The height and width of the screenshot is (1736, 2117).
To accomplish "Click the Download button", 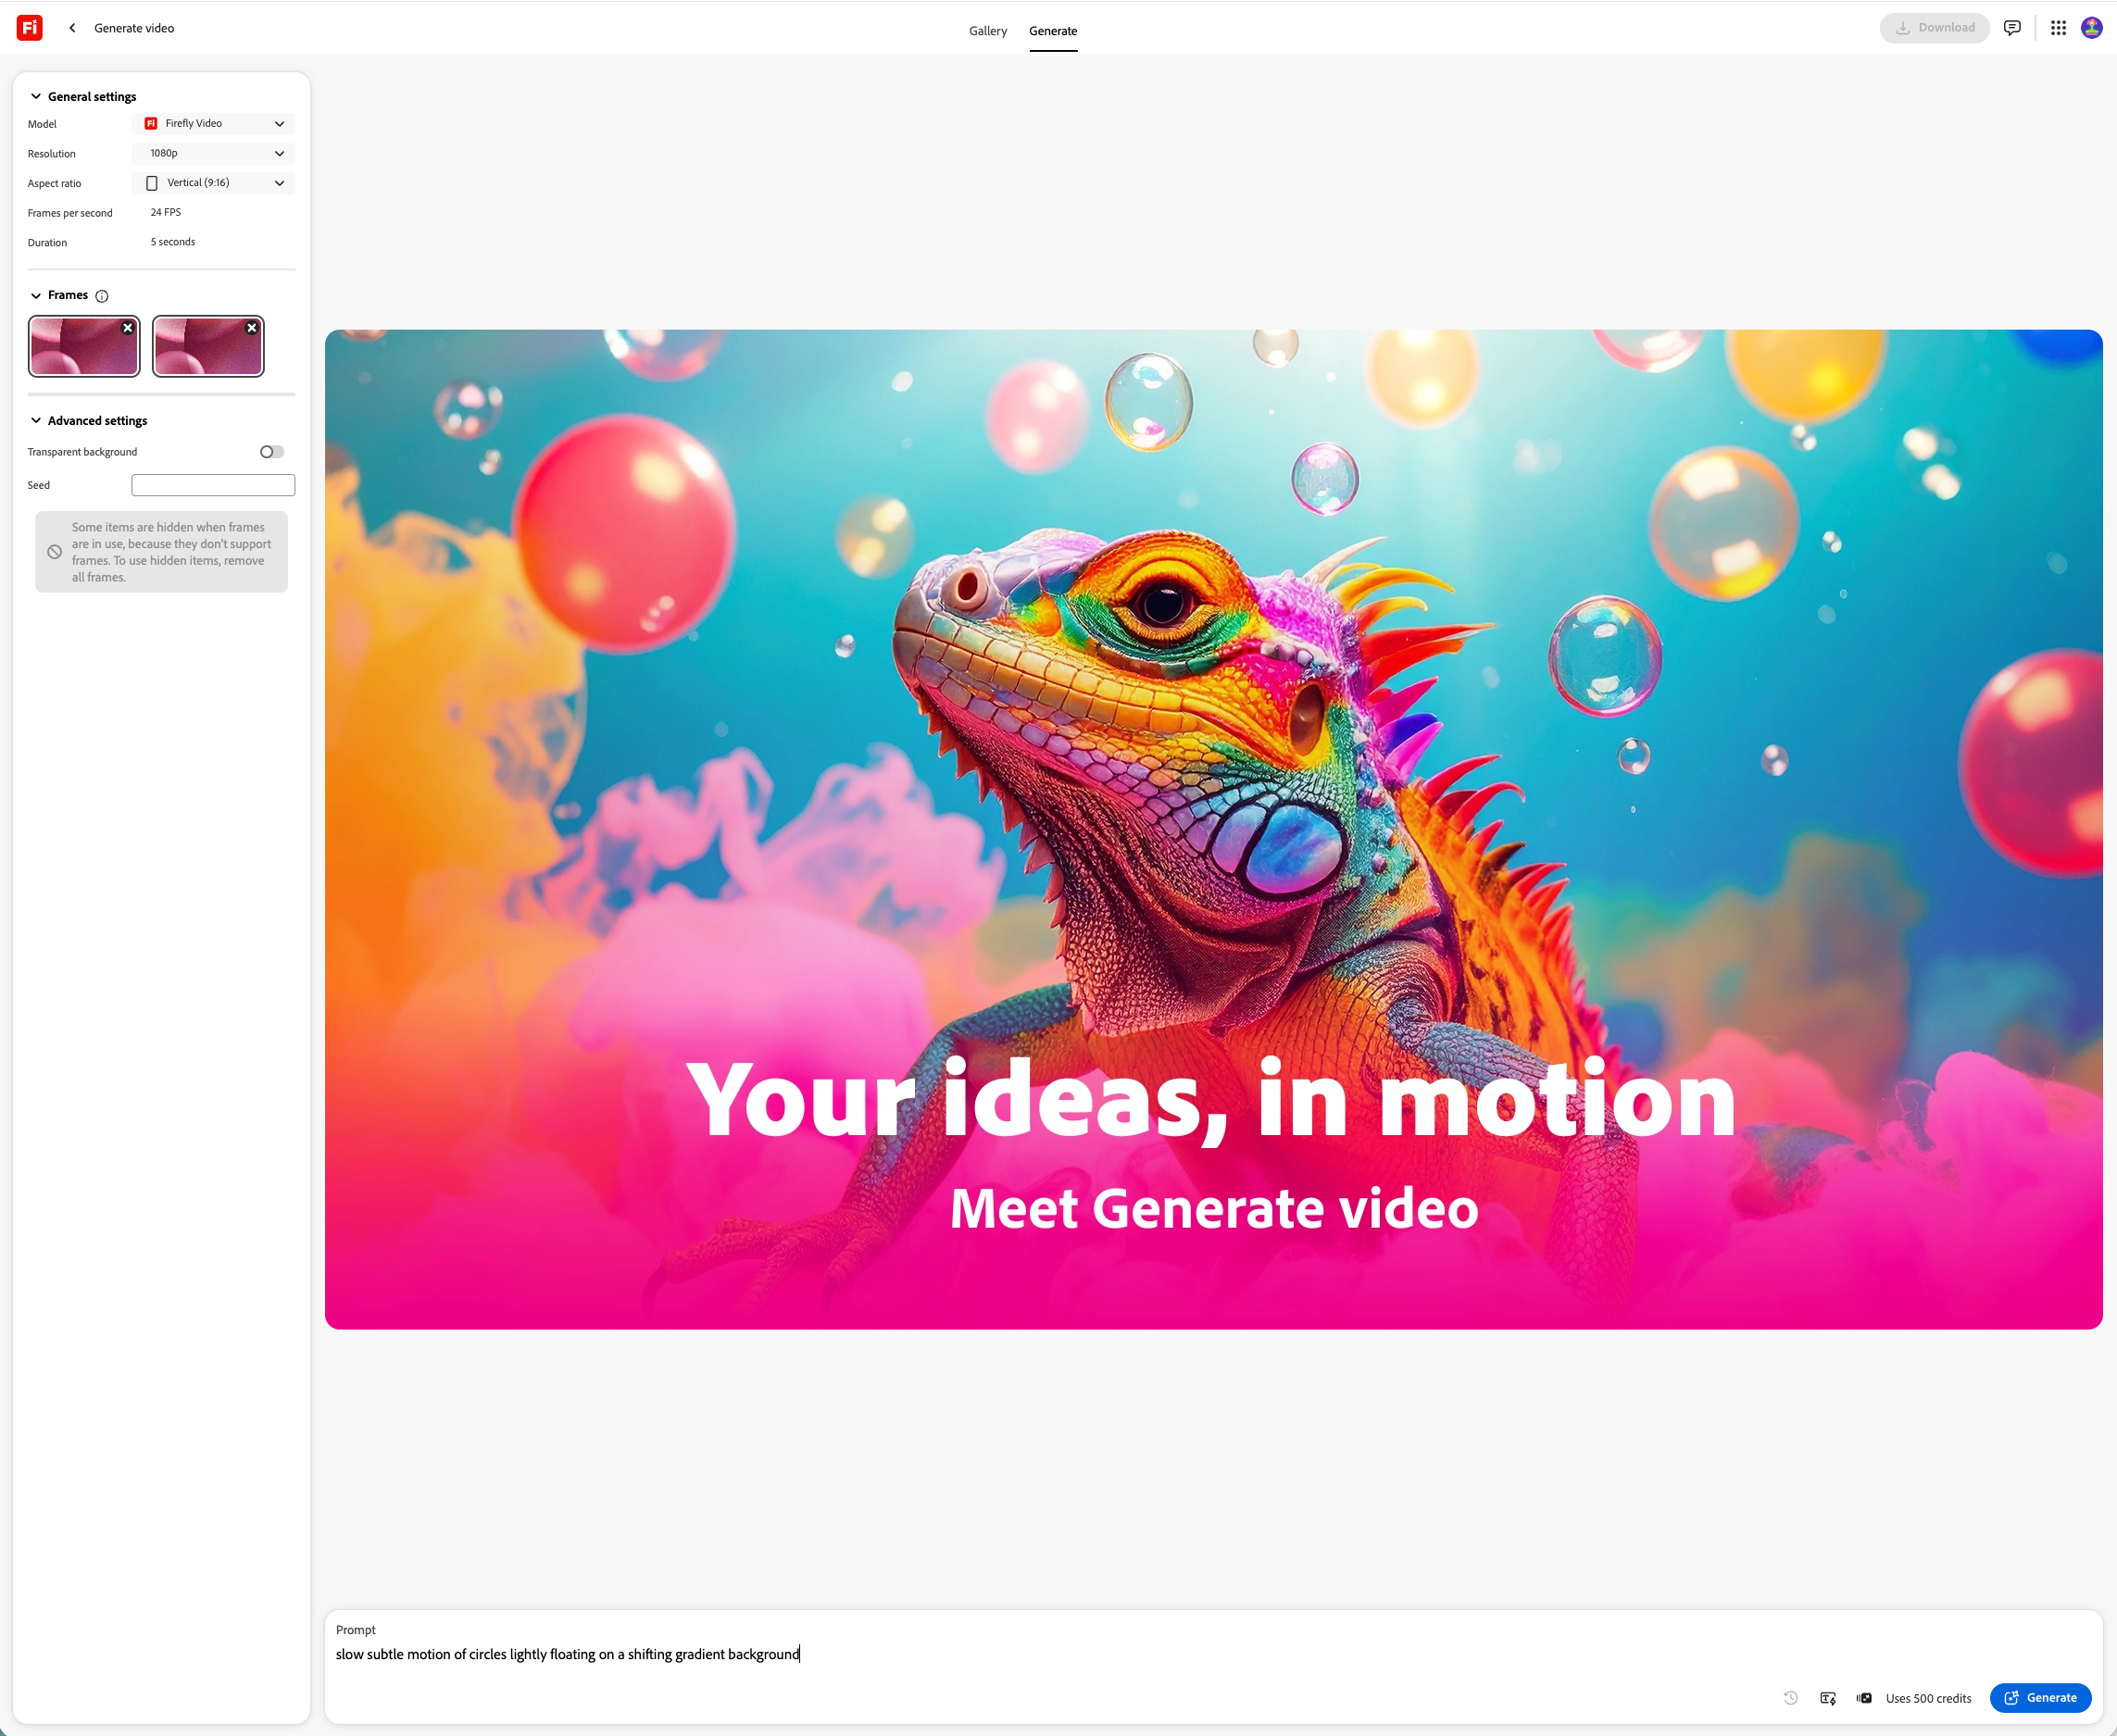I will click(x=1934, y=27).
